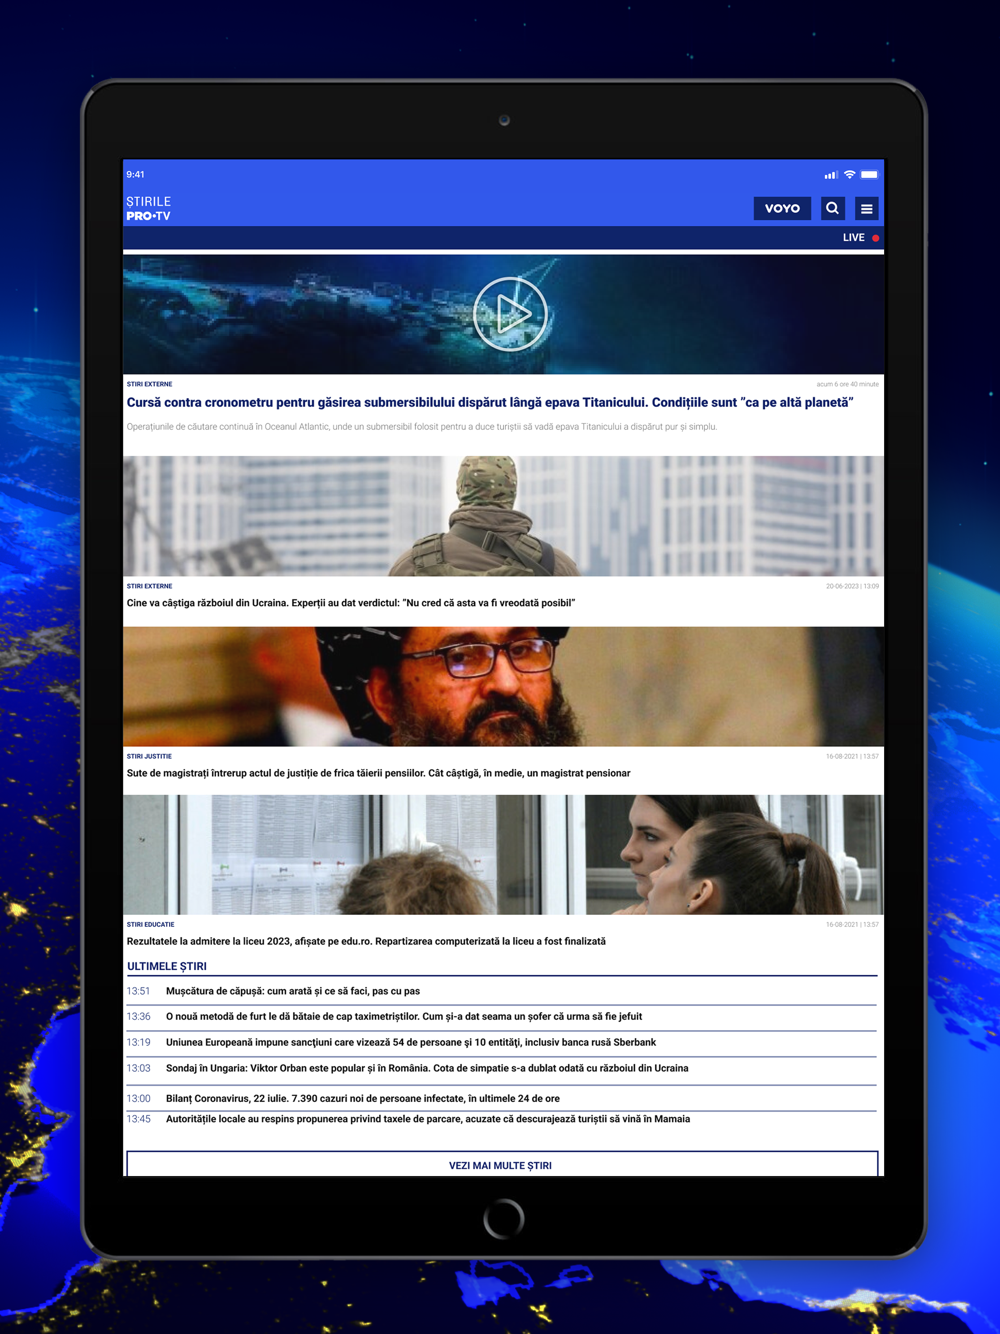Open 13:36 news about taximetriști theft method
Viewport: 1000px width, 1334px height.
501,1016
